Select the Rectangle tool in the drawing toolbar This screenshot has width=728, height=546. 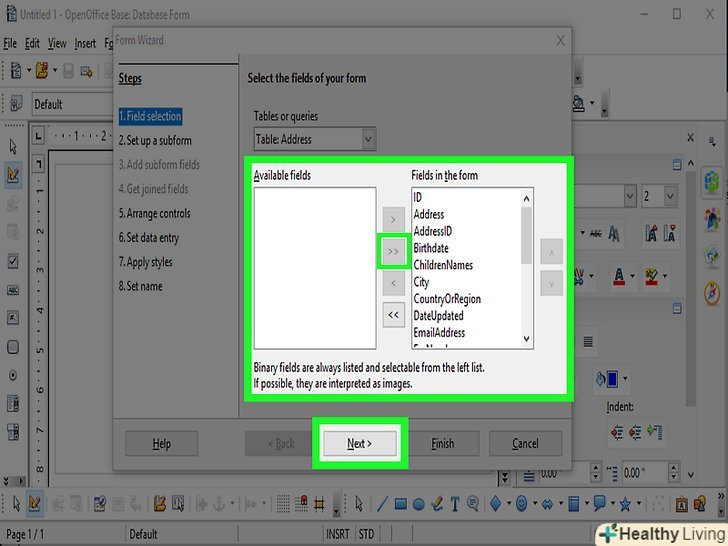click(401, 504)
